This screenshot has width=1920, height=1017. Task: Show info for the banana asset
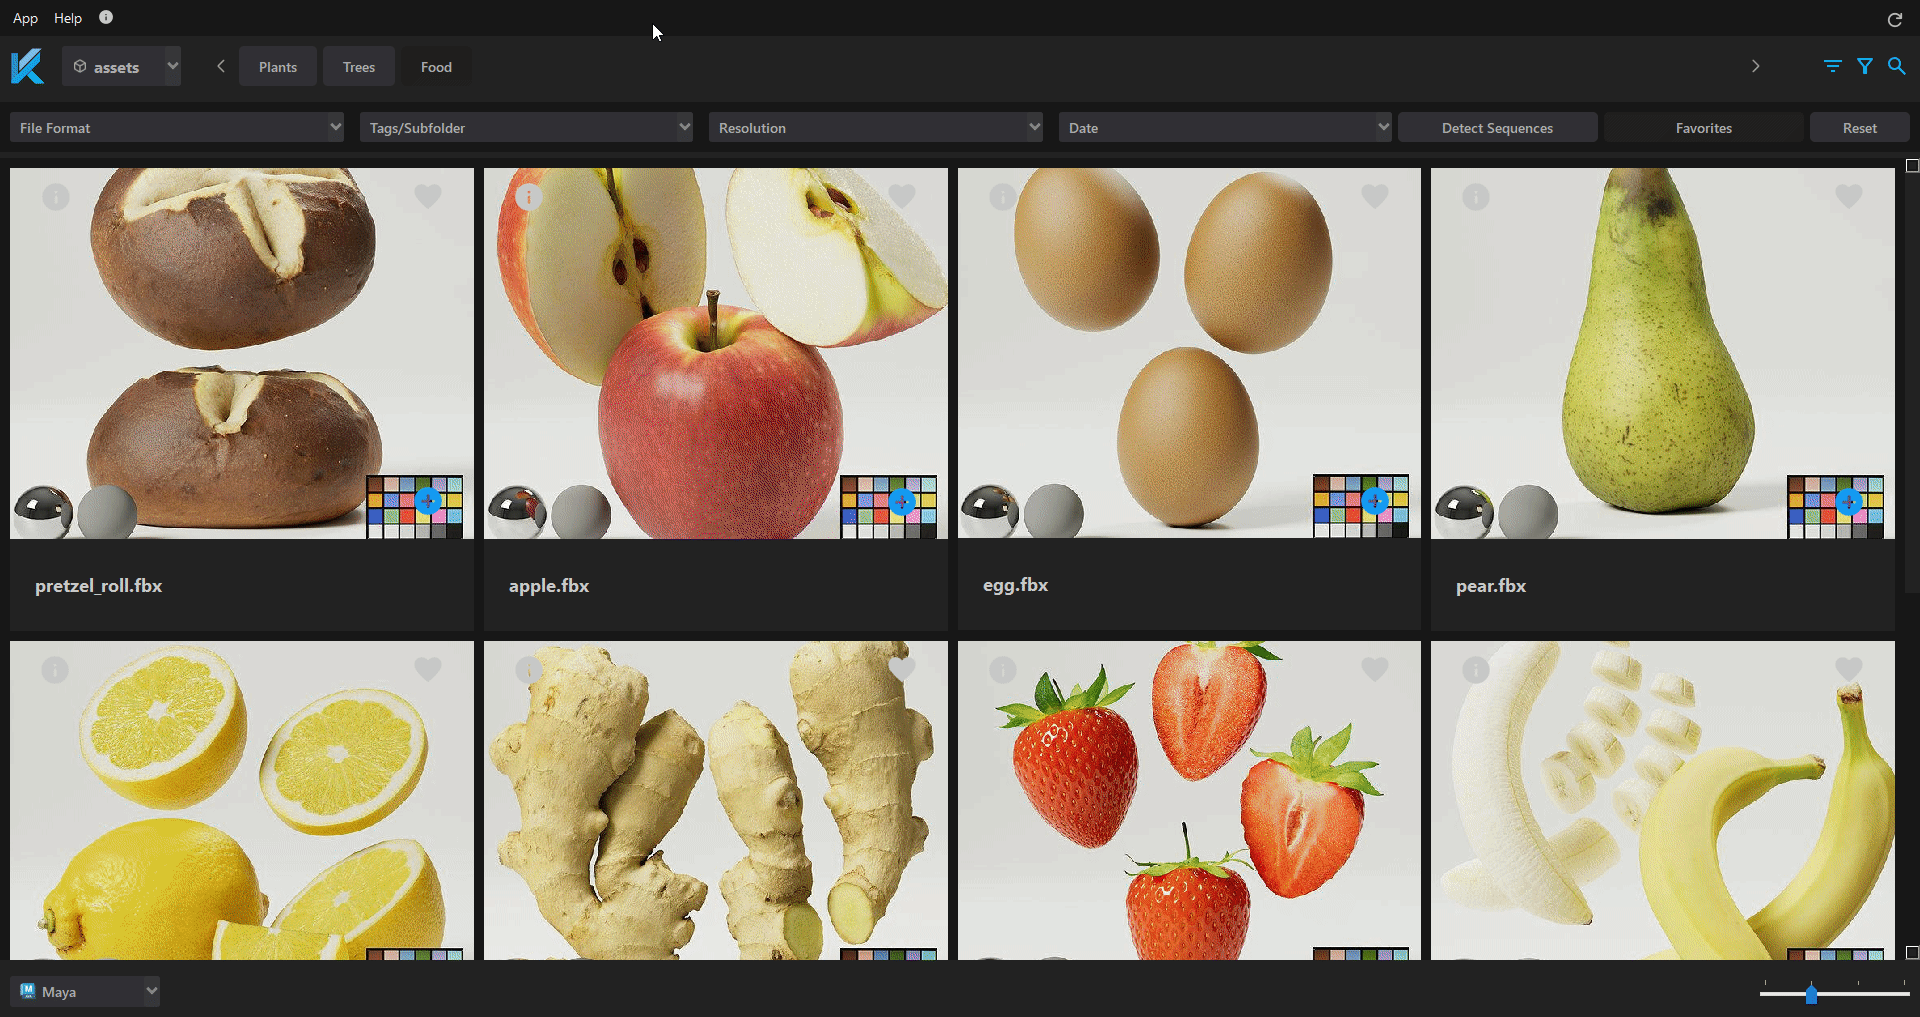coord(1476,670)
